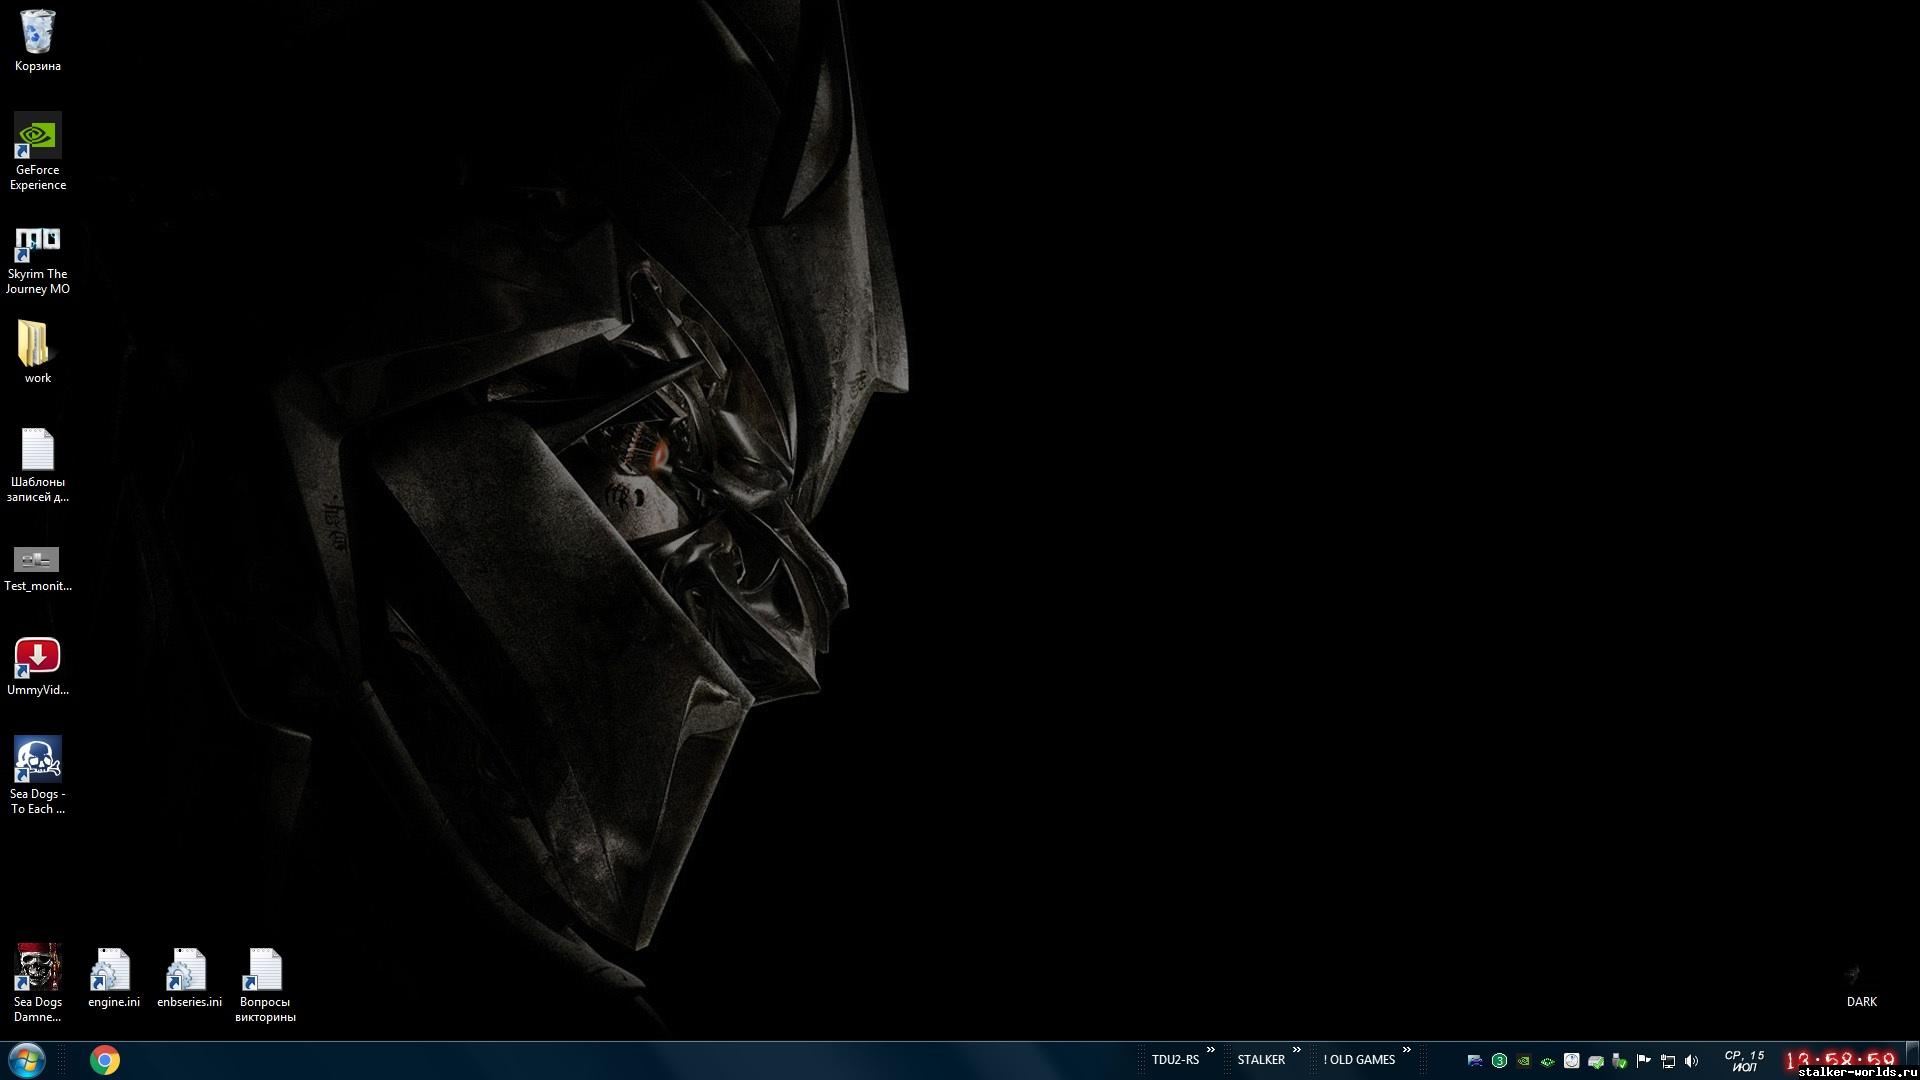
Task: Open the STALKER toolbar label
Action: pos(1261,1060)
